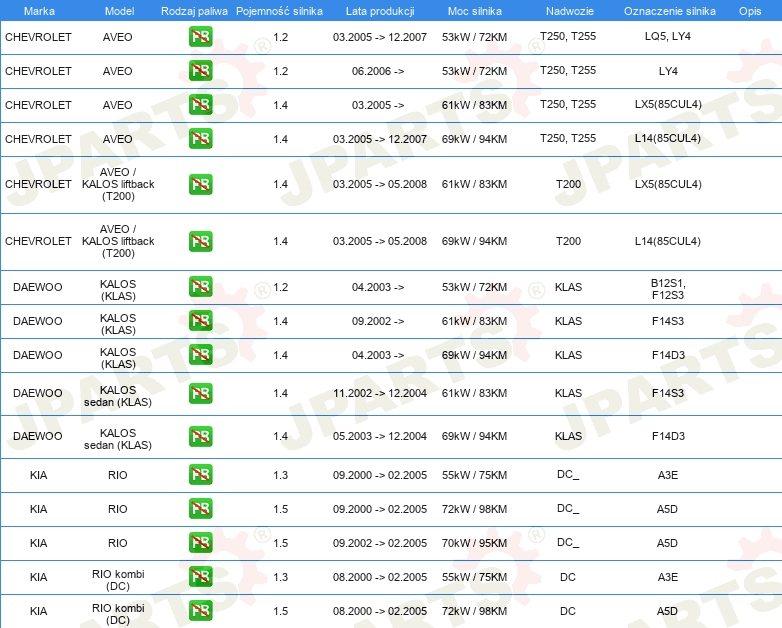Click the Rodzaj paliwa column header
Viewport: 782px width, 628px height.
tap(194, 11)
